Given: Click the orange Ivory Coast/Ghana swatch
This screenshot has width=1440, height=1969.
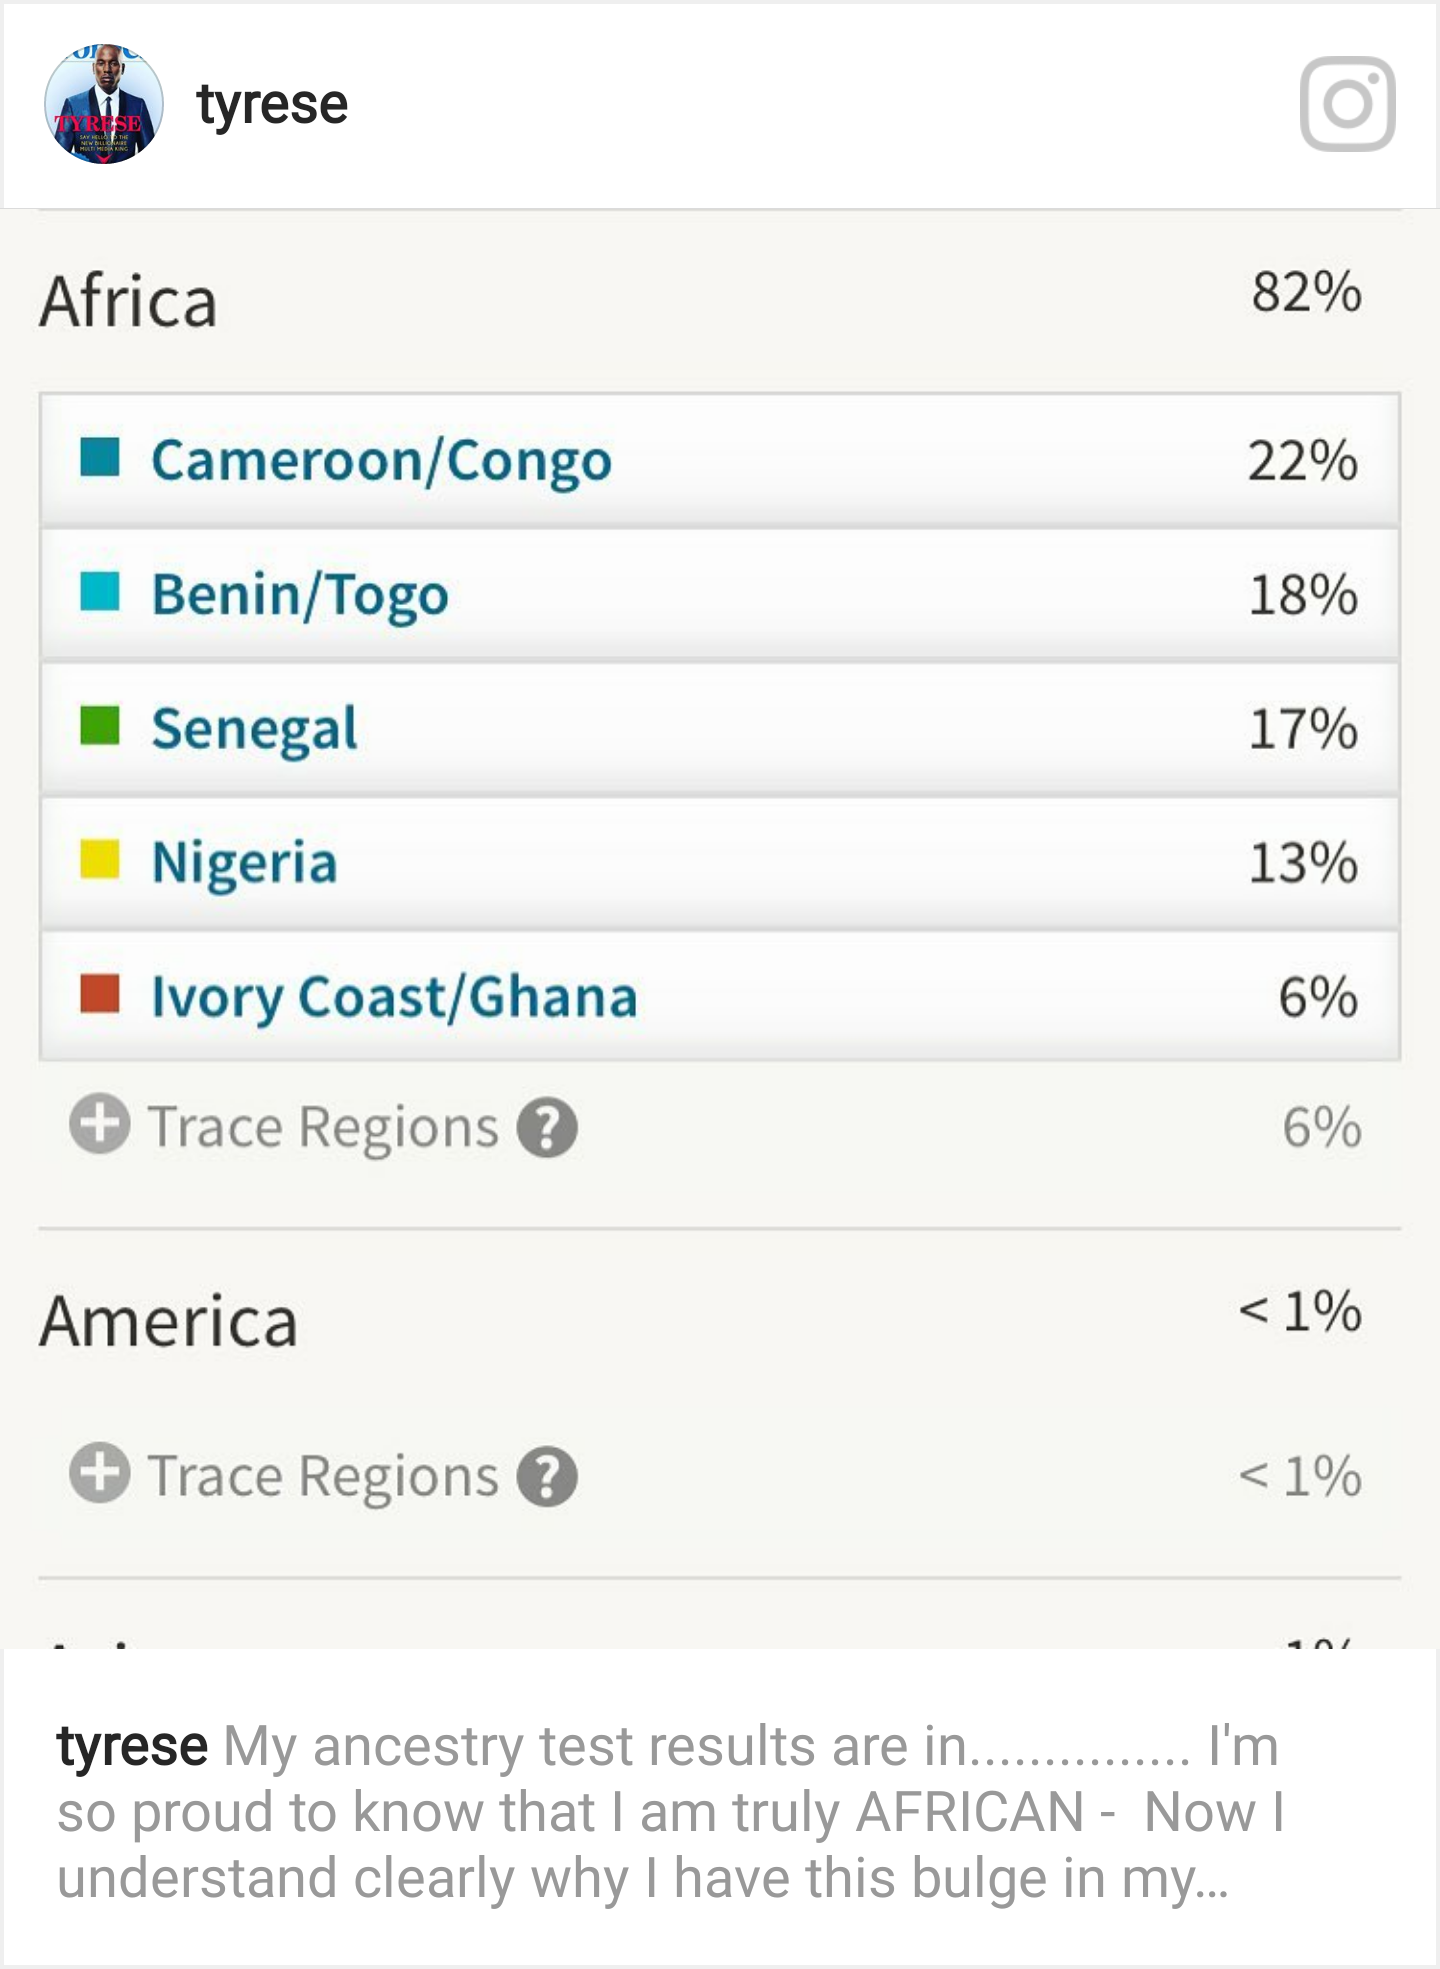Looking at the screenshot, I should [x=100, y=993].
